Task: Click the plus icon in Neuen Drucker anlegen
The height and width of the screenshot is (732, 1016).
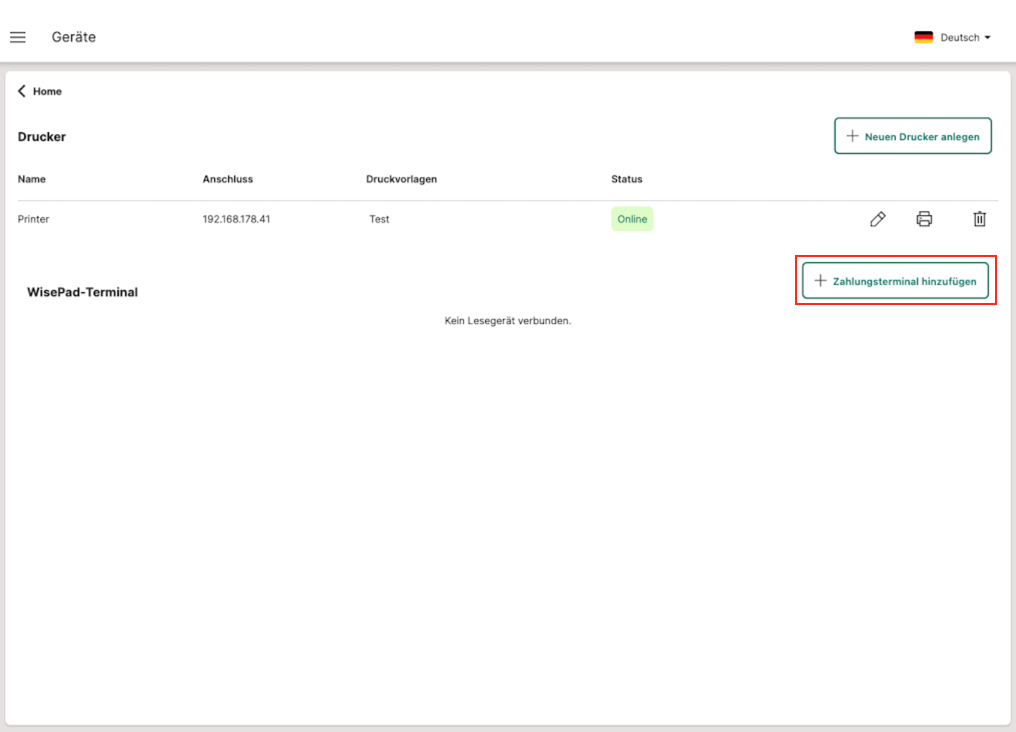Action: tap(853, 136)
